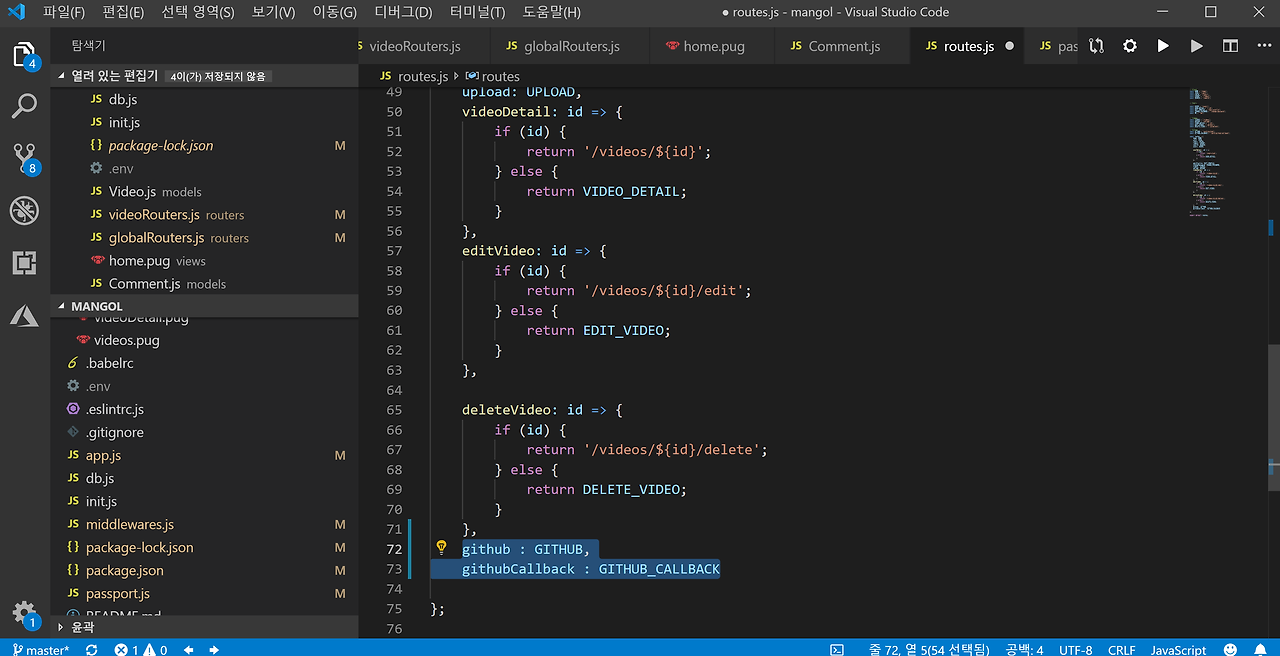1280x656 pixels.
Task: Open Comment.js models in open editors list
Action: 204,283
